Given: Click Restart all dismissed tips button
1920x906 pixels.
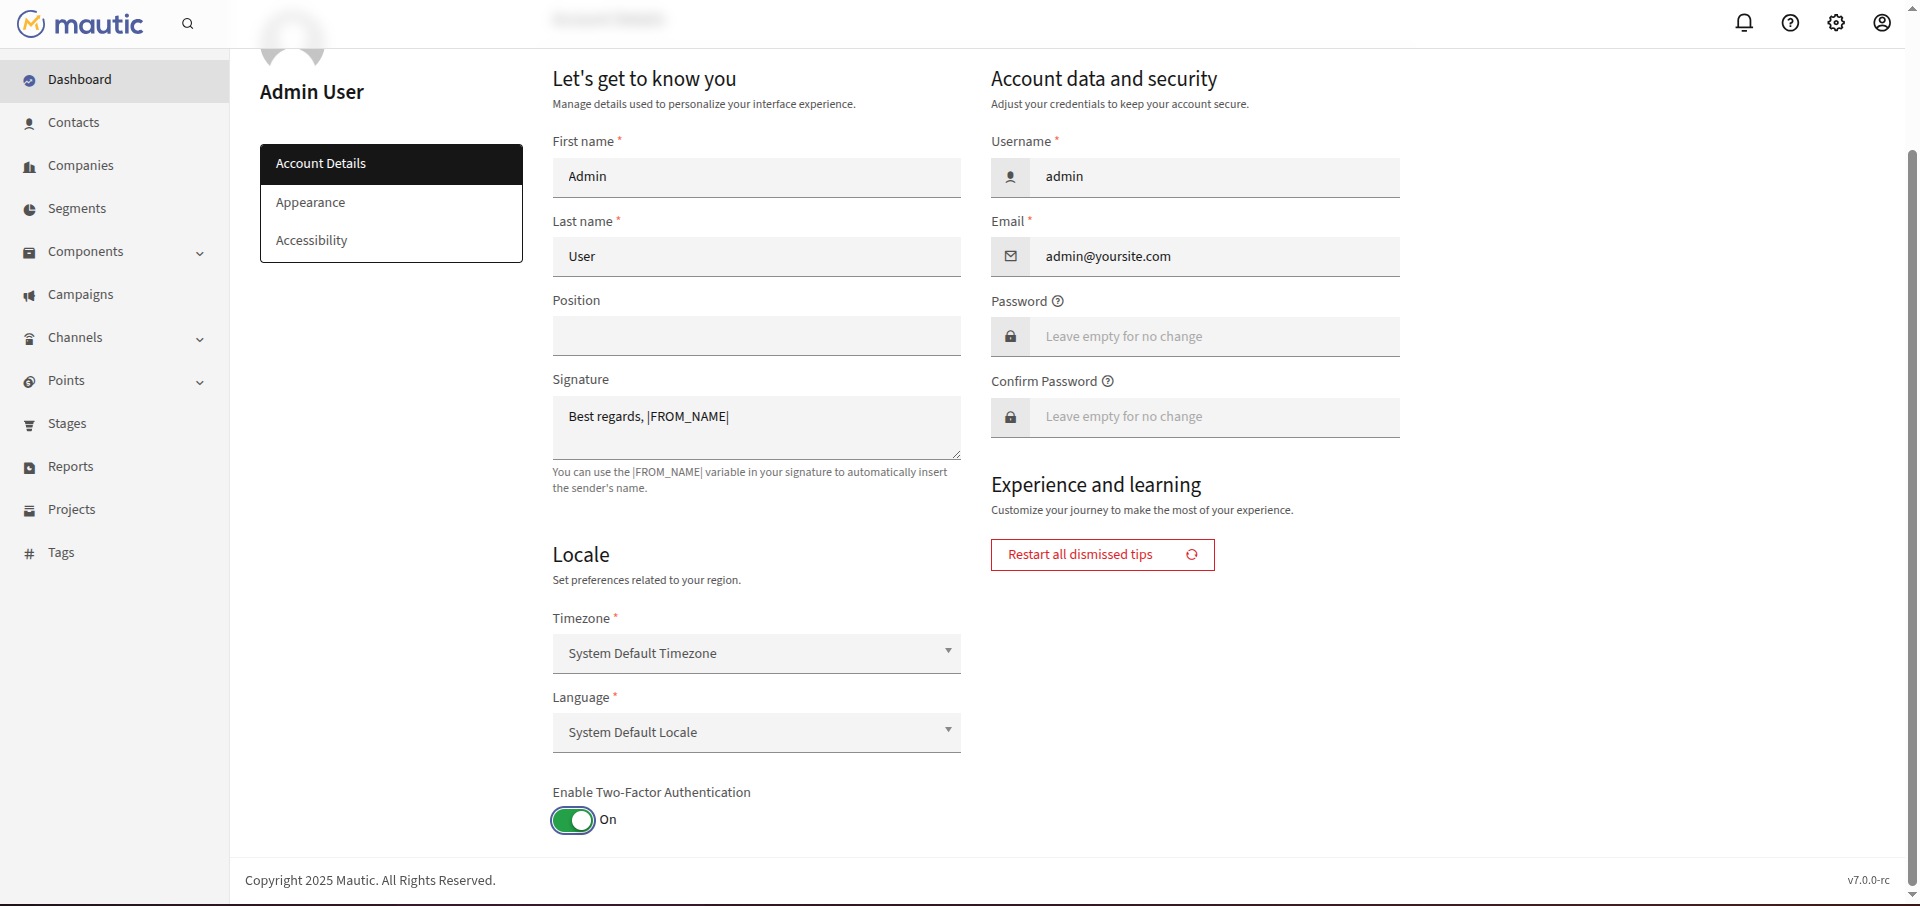Looking at the screenshot, I should [x=1102, y=555].
